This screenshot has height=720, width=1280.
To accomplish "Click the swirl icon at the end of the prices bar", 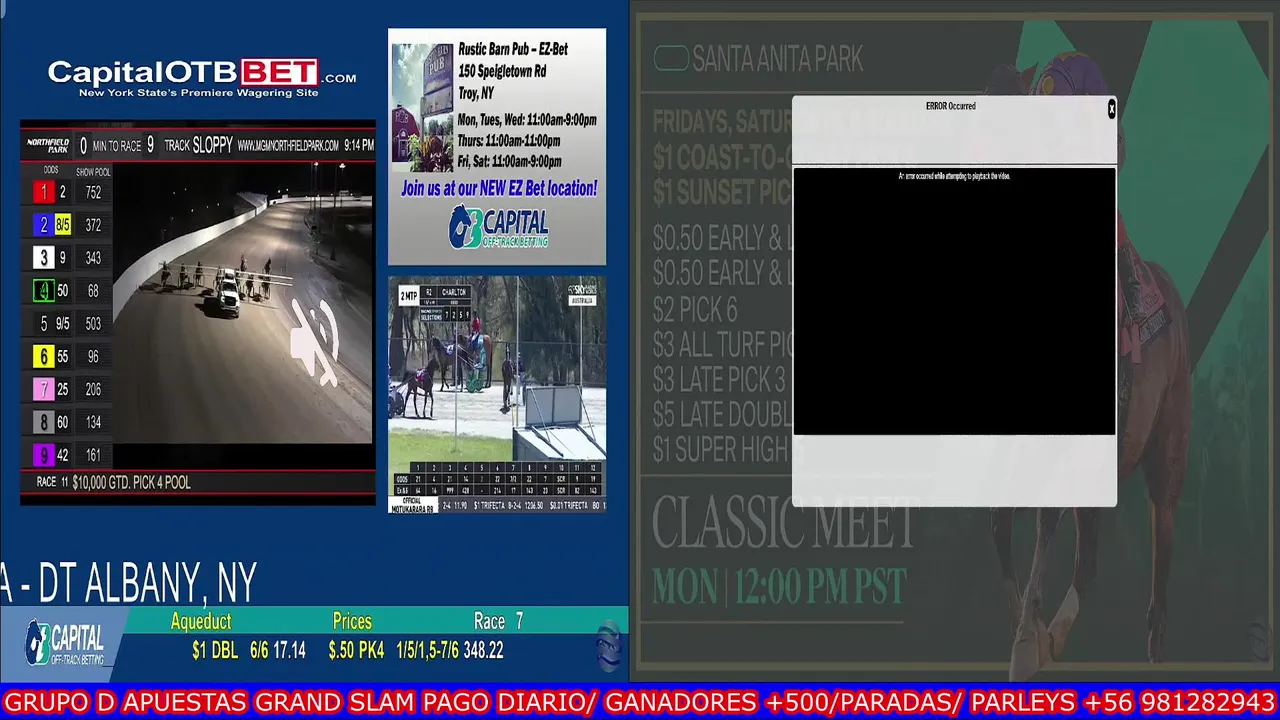I will pyautogui.click(x=609, y=644).
